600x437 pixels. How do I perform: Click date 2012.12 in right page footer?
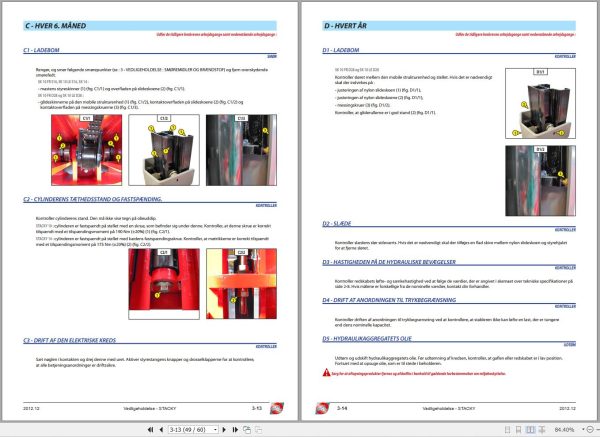(x=567, y=408)
